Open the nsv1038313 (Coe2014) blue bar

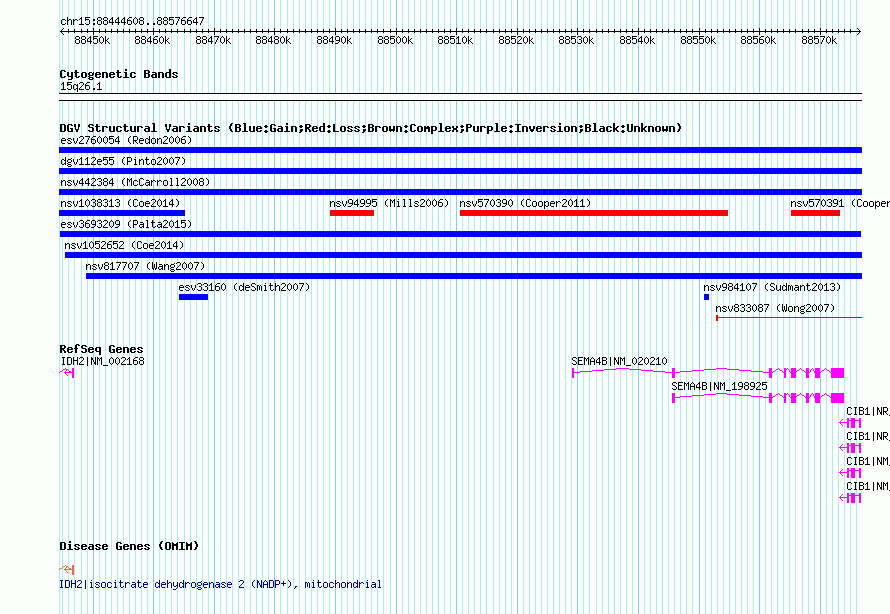point(122,213)
